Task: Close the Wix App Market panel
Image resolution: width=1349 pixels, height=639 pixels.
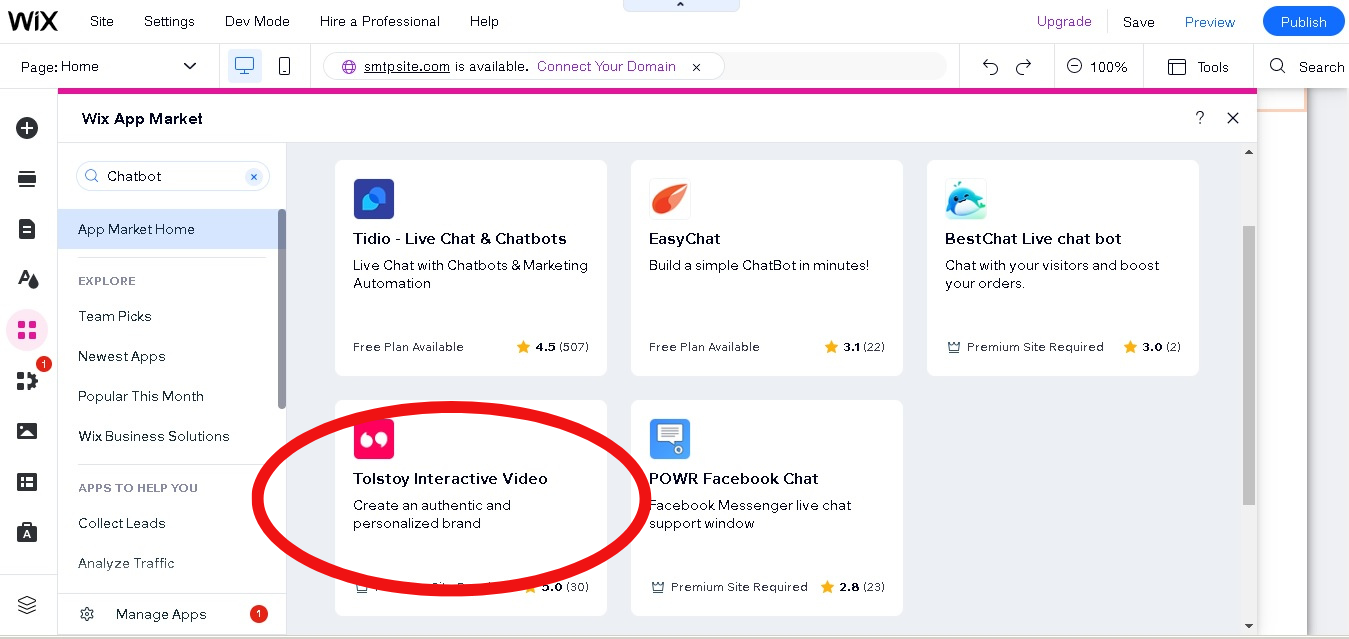Action: 1233,118
